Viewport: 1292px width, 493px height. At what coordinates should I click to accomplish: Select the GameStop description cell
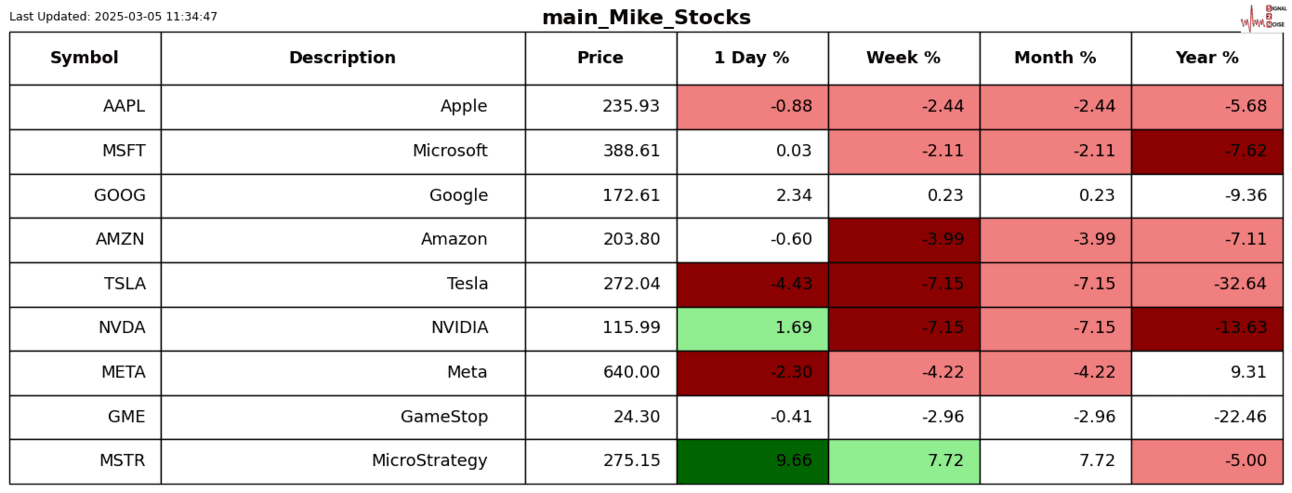(343, 417)
